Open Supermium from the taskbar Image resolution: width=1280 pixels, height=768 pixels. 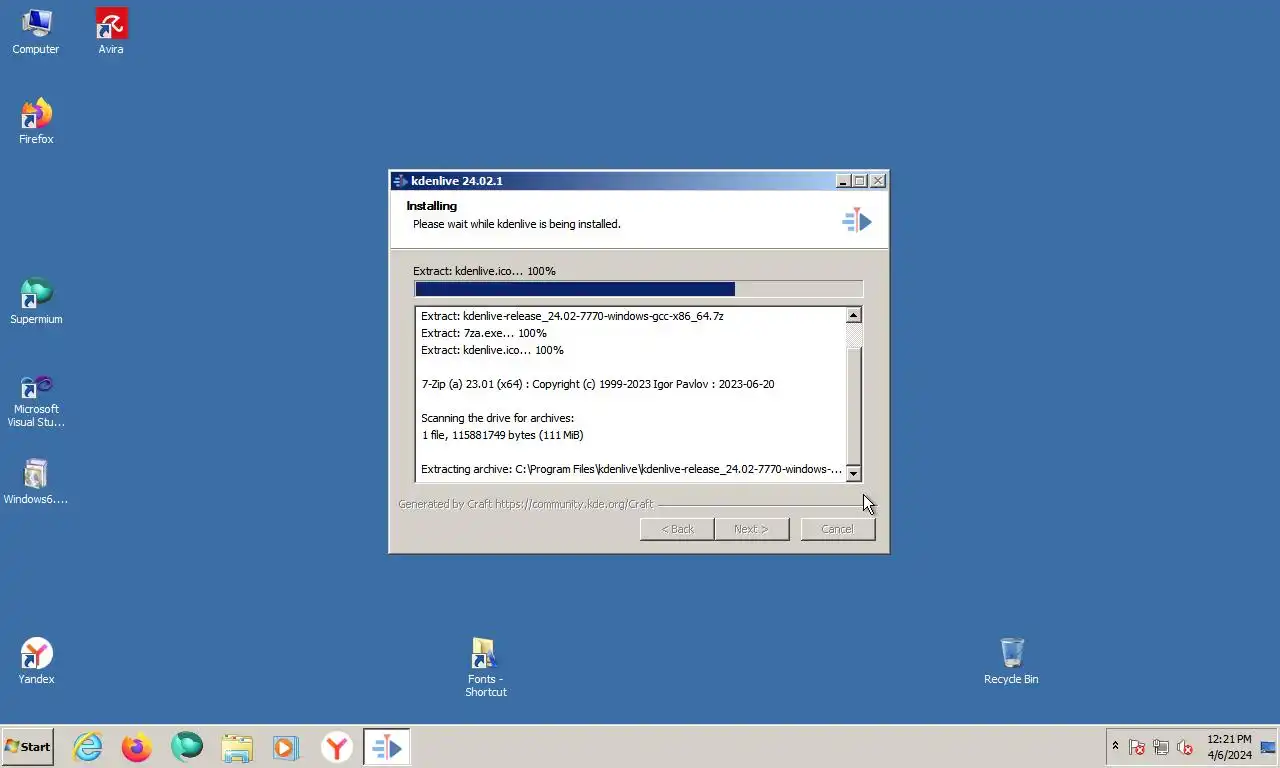click(x=187, y=747)
